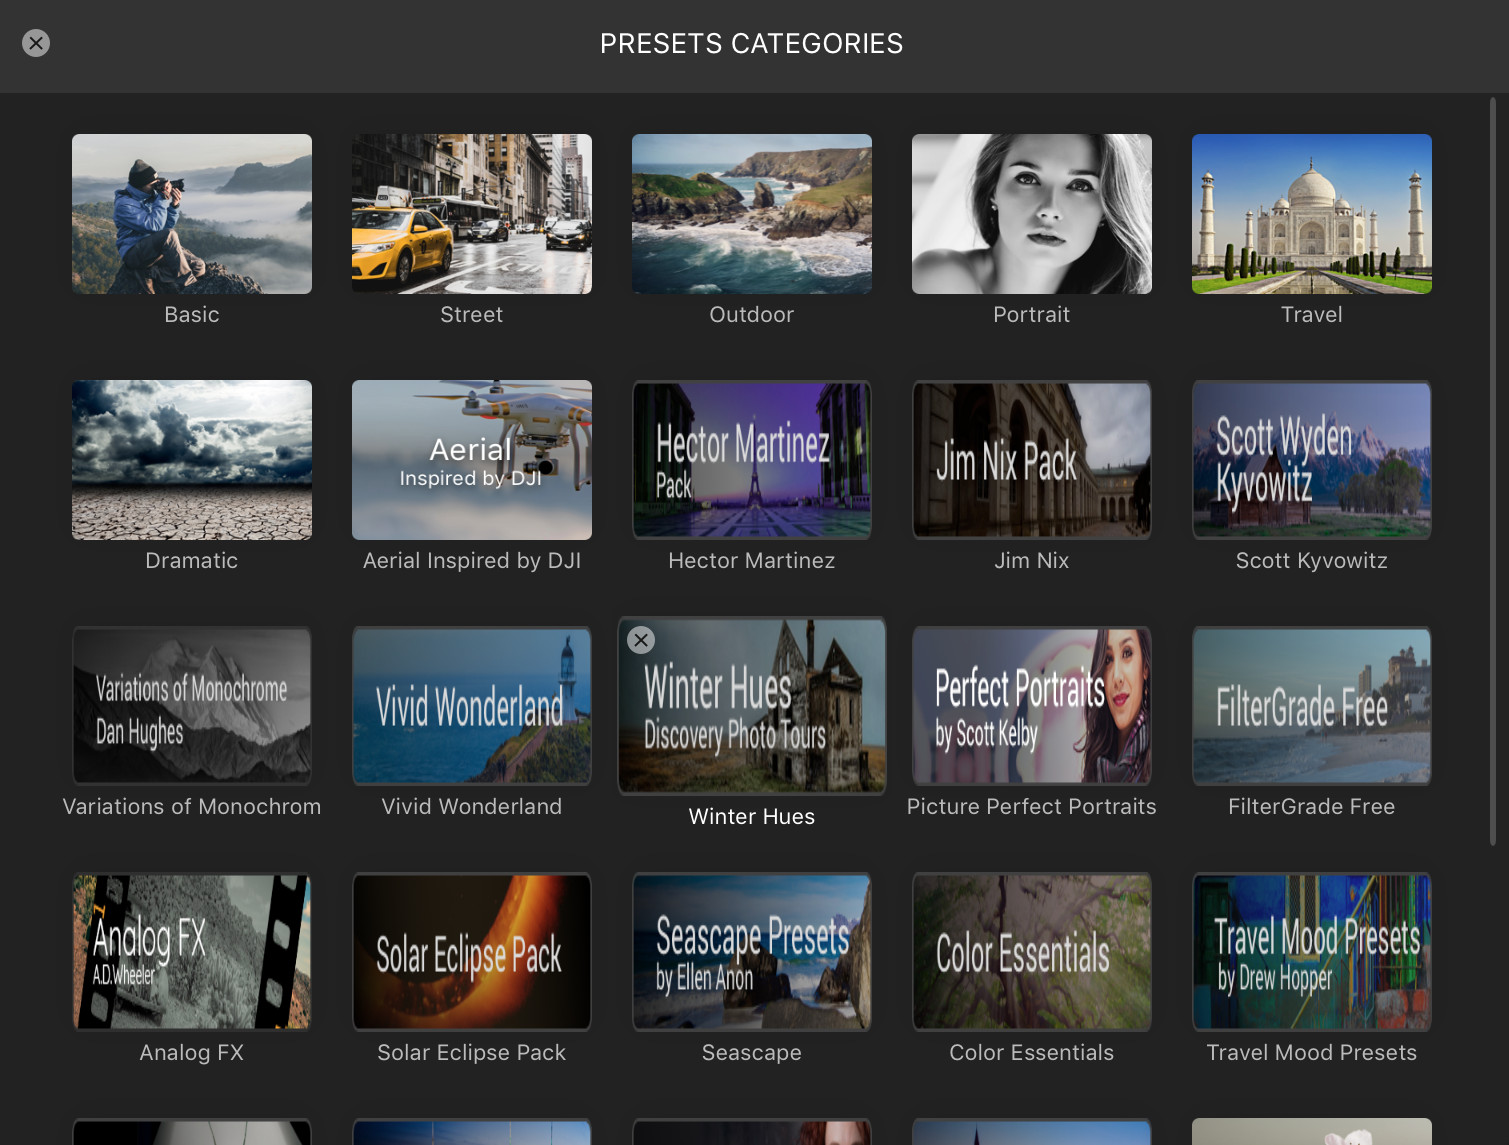Open the Street presets thumbnail
This screenshot has width=1509, height=1145.
[x=472, y=214]
